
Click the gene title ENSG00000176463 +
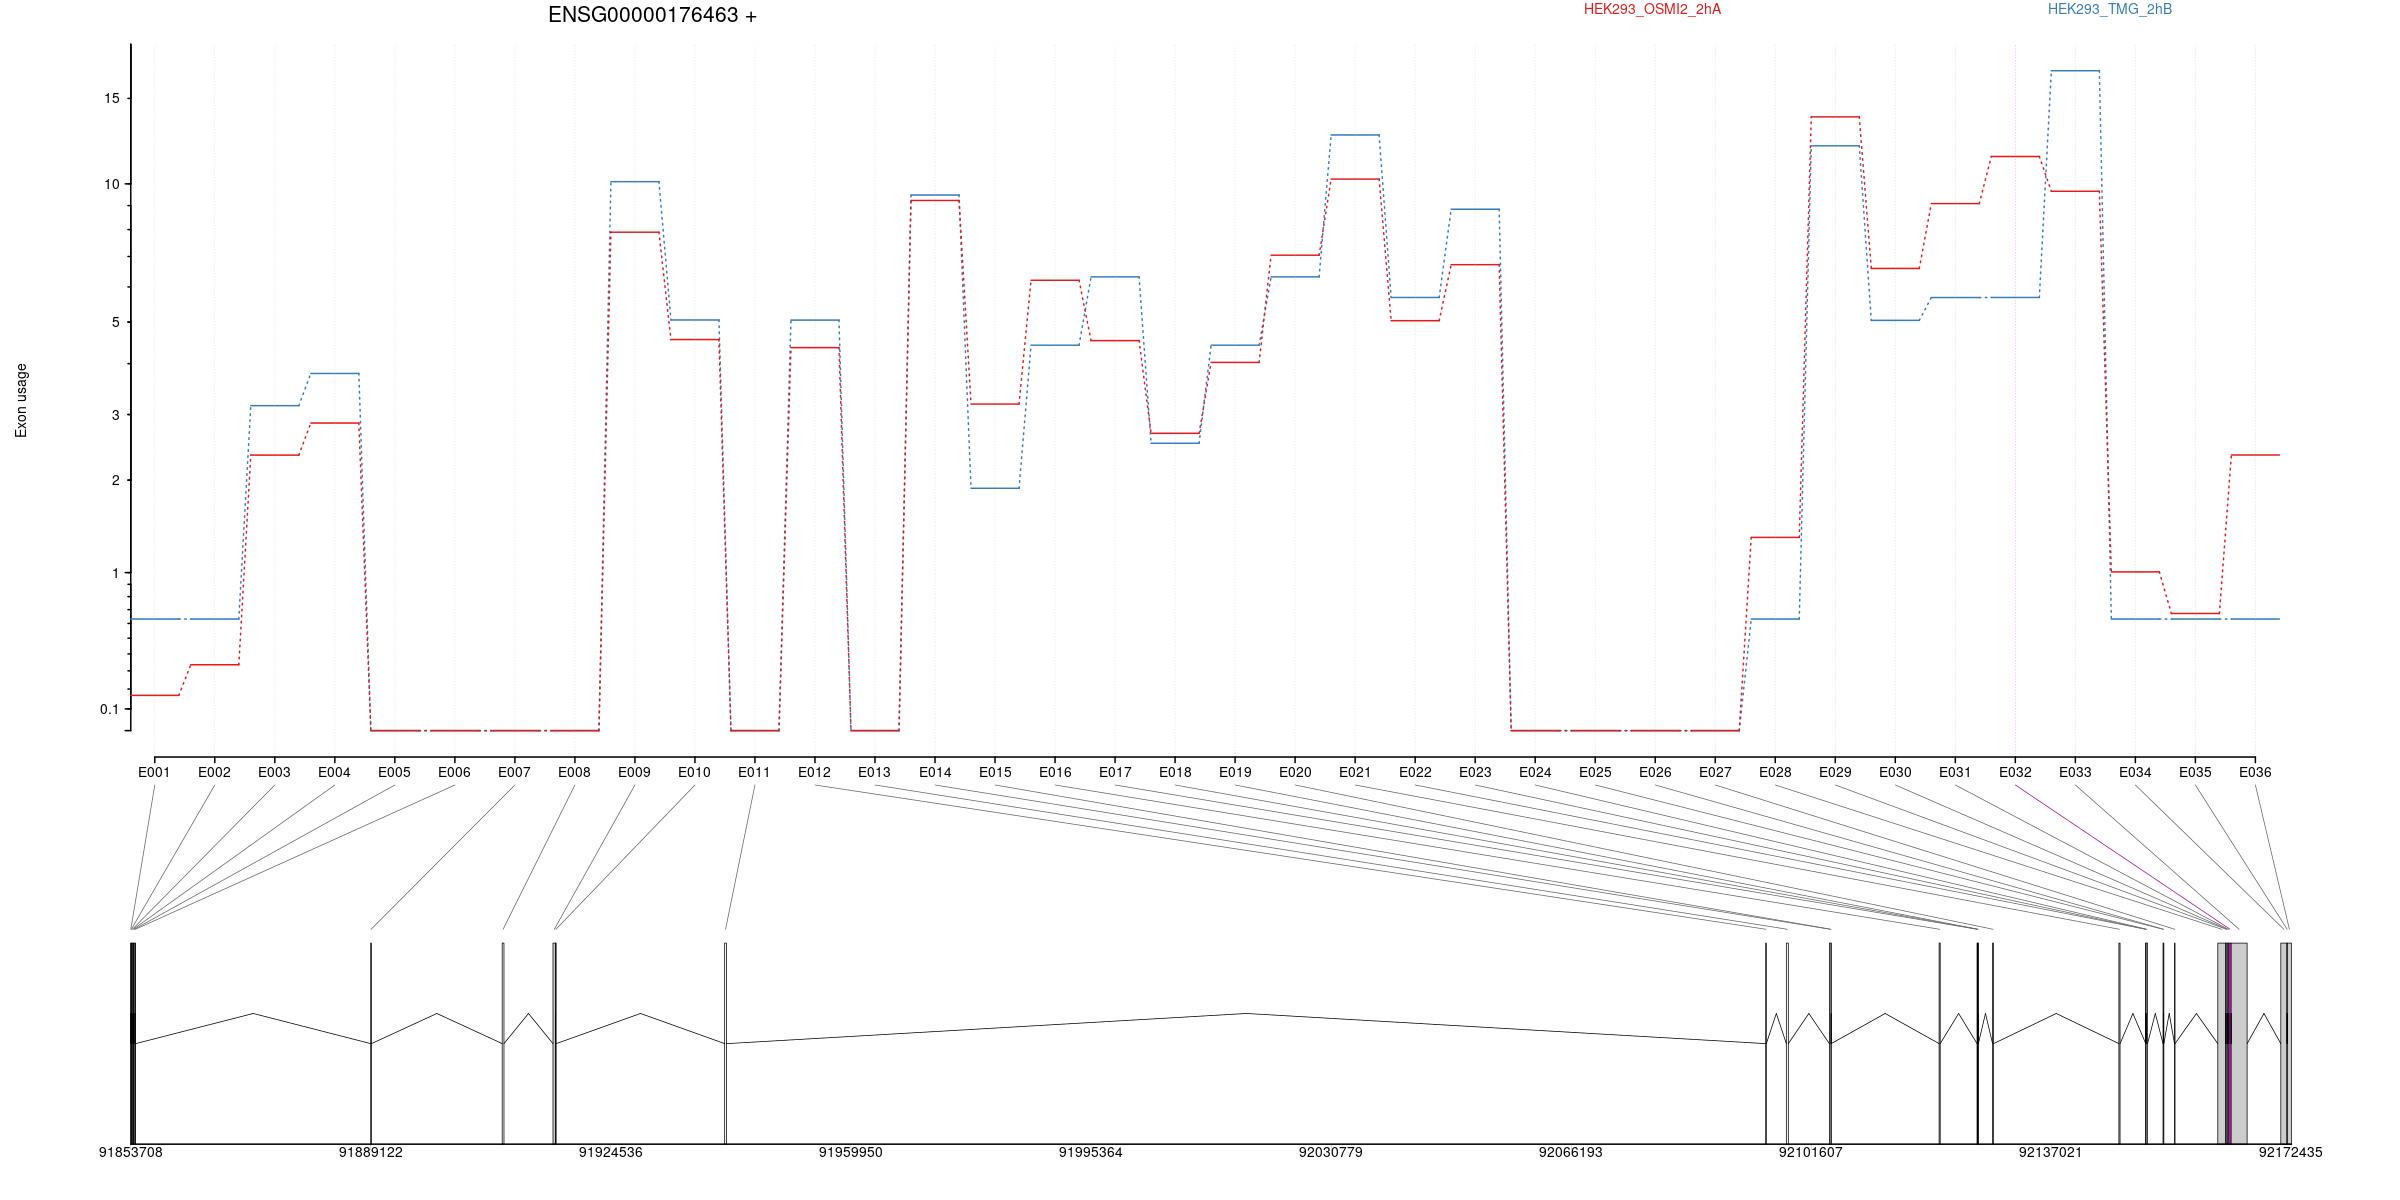pyautogui.click(x=652, y=15)
